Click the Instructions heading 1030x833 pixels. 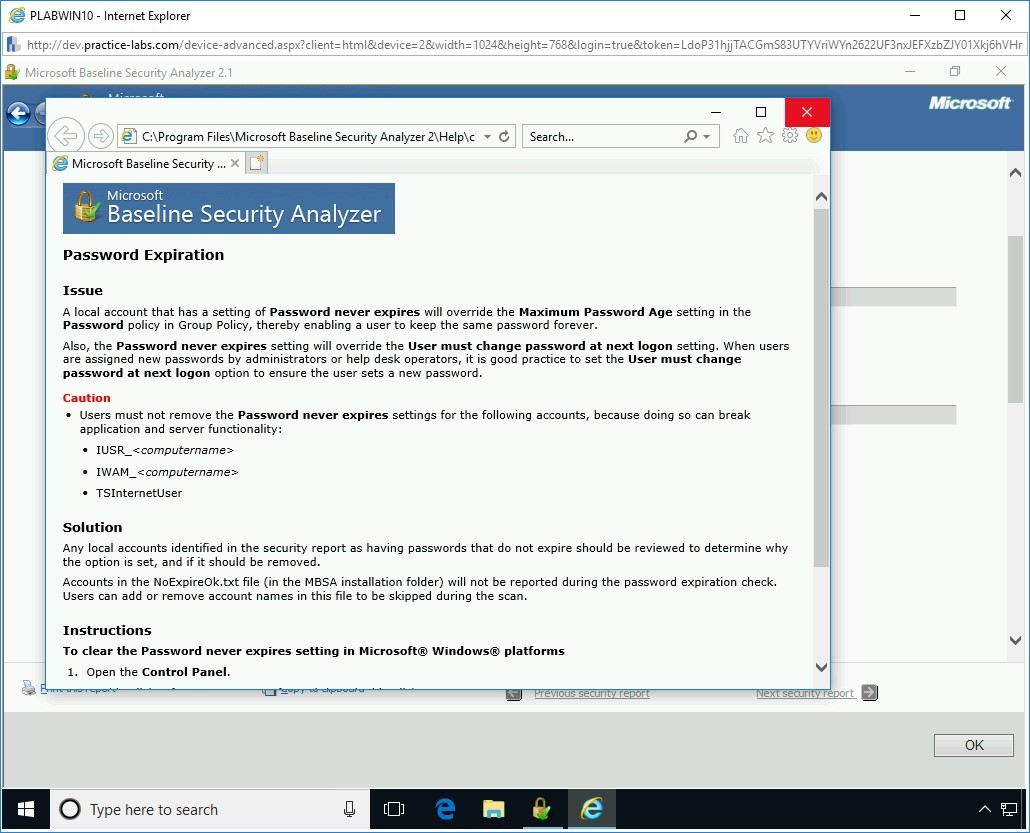[x=107, y=631]
